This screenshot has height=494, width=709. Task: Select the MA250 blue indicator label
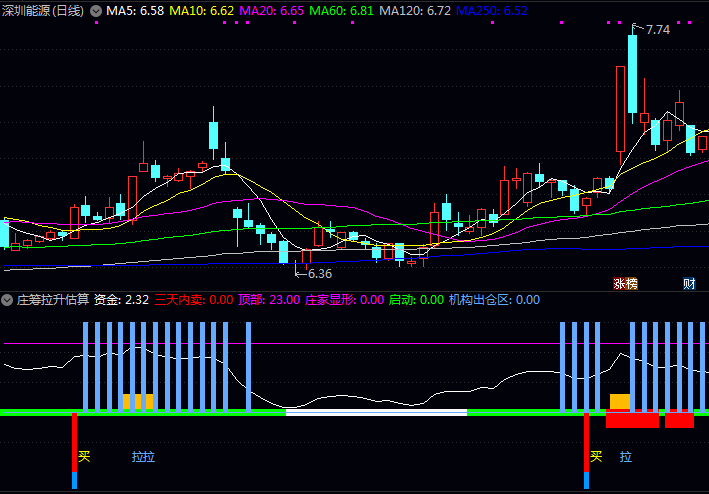click(491, 10)
